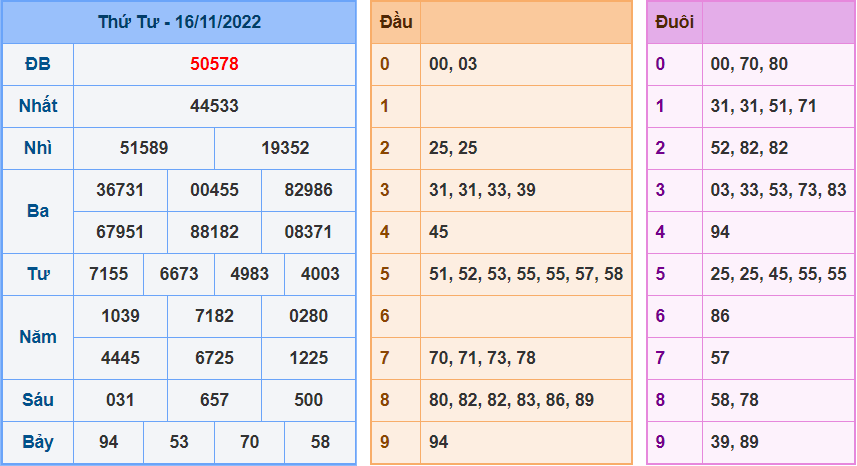Click the ĐB prize label

[x=38, y=64]
